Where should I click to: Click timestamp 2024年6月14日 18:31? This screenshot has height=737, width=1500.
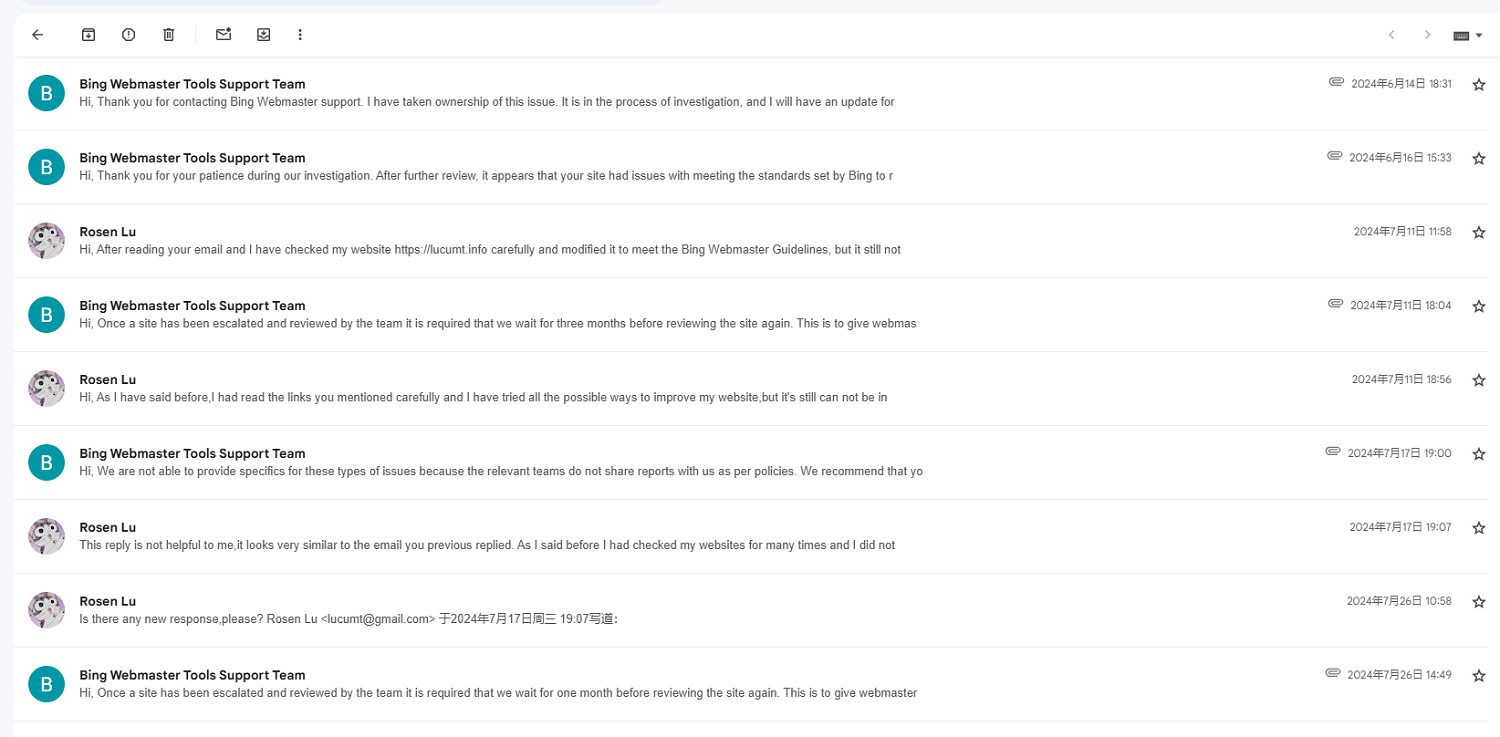click(x=1401, y=84)
